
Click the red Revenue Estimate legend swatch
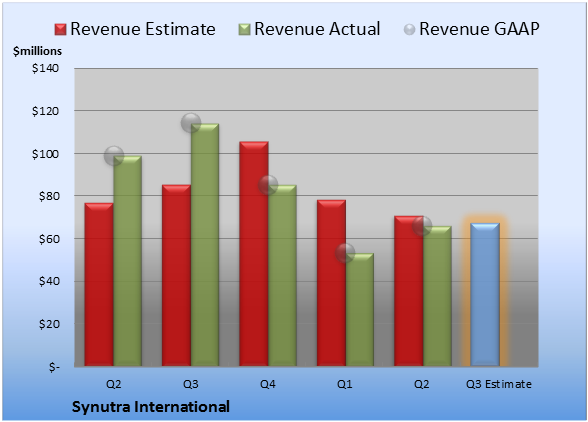[60, 30]
